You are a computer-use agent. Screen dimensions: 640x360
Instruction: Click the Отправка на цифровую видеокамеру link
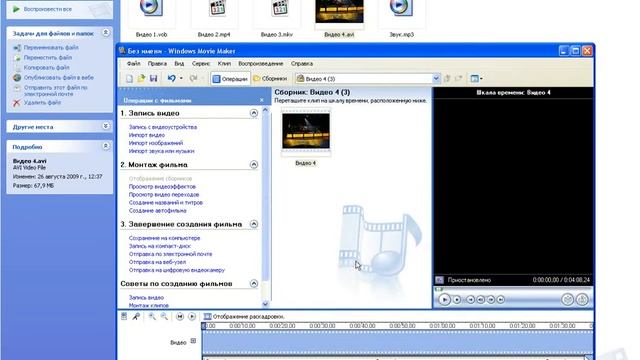(177, 270)
